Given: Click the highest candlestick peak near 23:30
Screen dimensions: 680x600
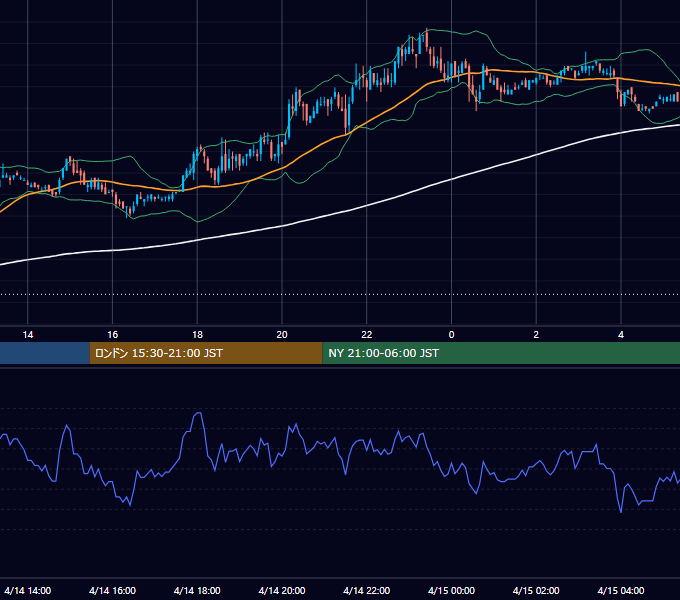Looking at the screenshot, I should click(427, 38).
